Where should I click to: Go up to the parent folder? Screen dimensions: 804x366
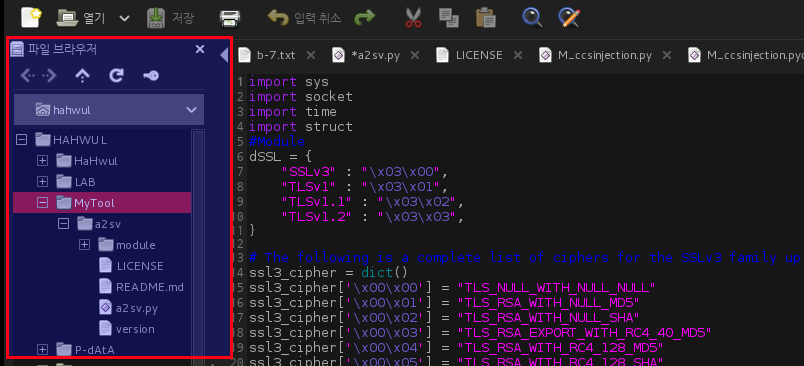pyautogui.click(x=82, y=76)
